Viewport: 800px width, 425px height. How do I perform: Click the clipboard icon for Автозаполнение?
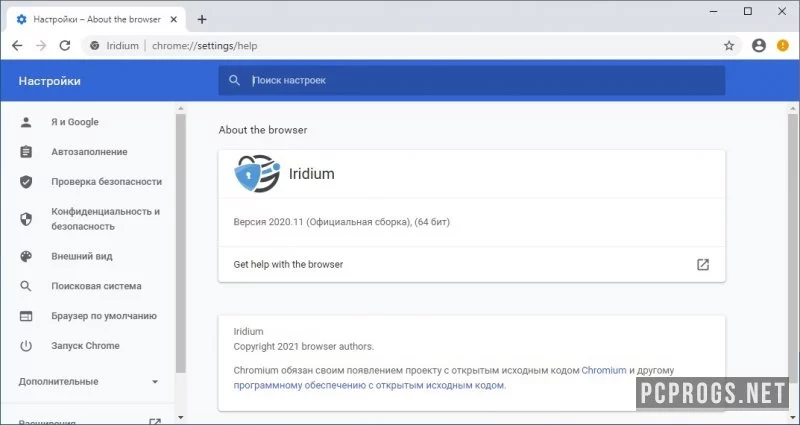pos(26,152)
